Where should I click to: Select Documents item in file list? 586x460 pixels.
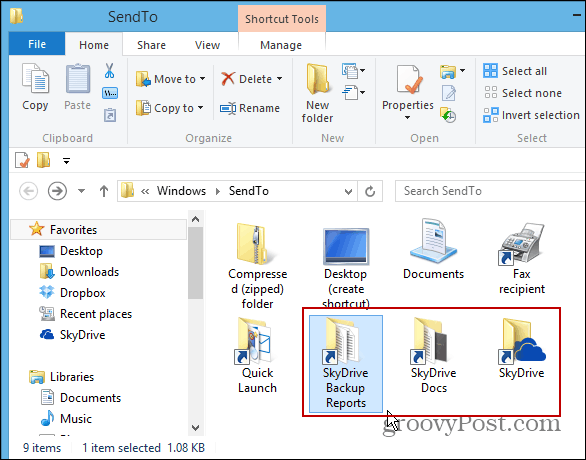point(434,249)
